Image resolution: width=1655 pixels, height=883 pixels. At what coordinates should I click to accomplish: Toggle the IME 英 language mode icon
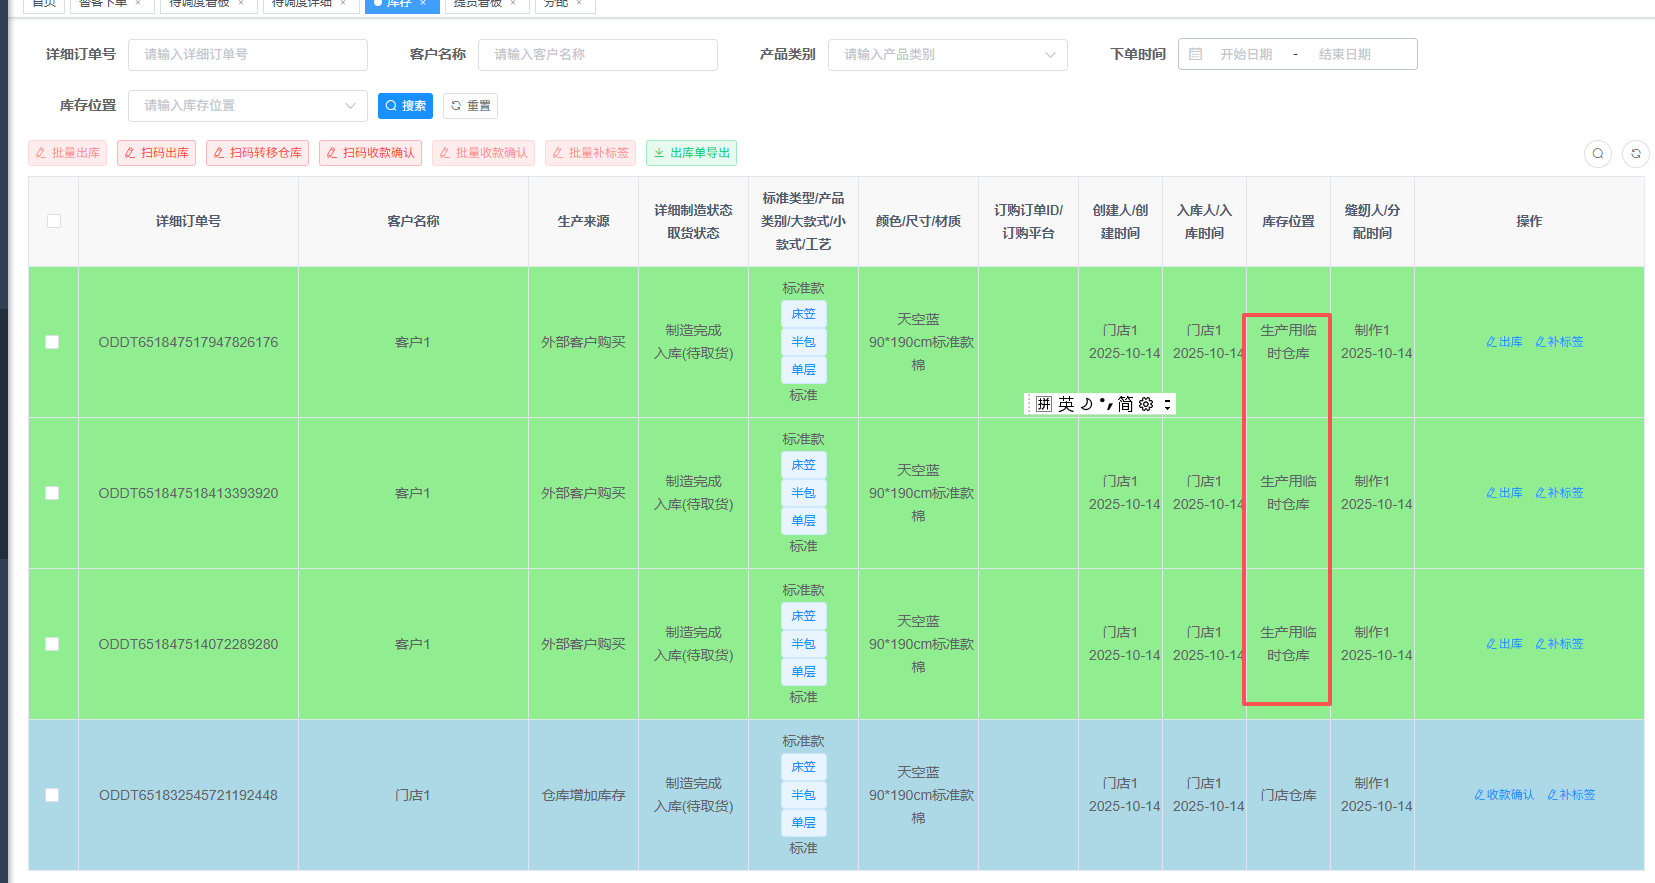[1066, 404]
